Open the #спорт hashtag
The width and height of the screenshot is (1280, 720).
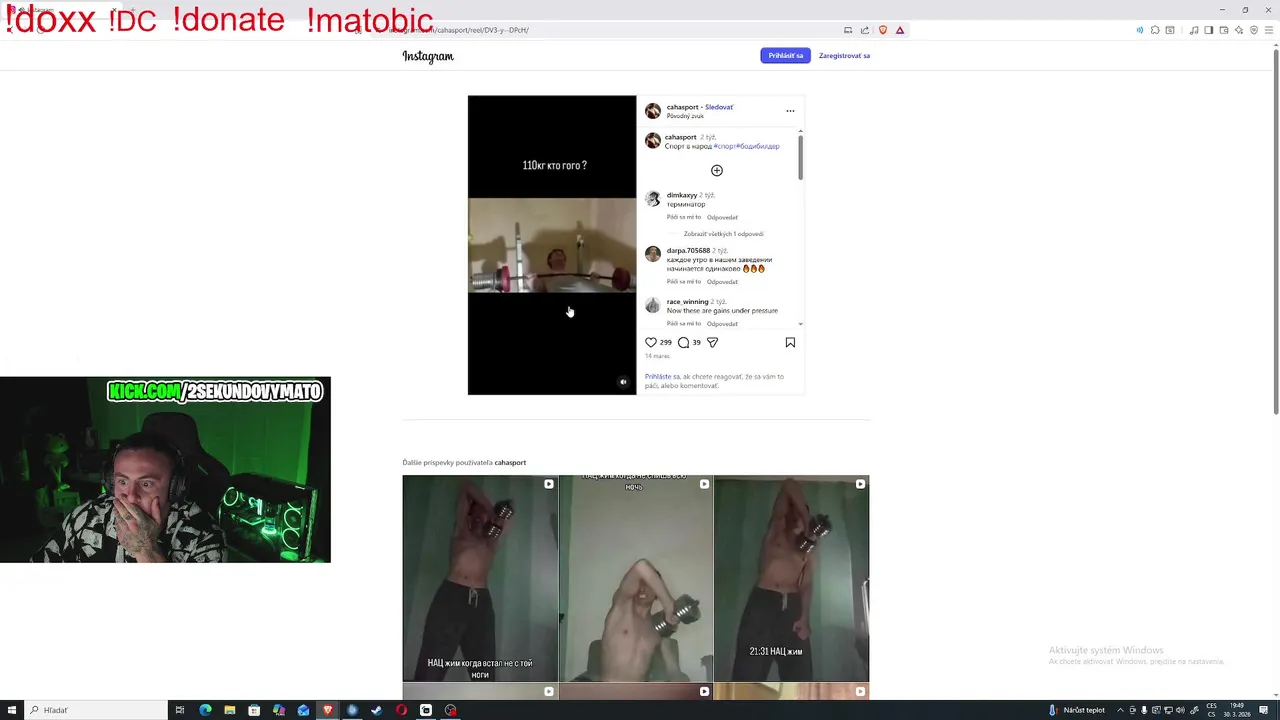point(724,146)
